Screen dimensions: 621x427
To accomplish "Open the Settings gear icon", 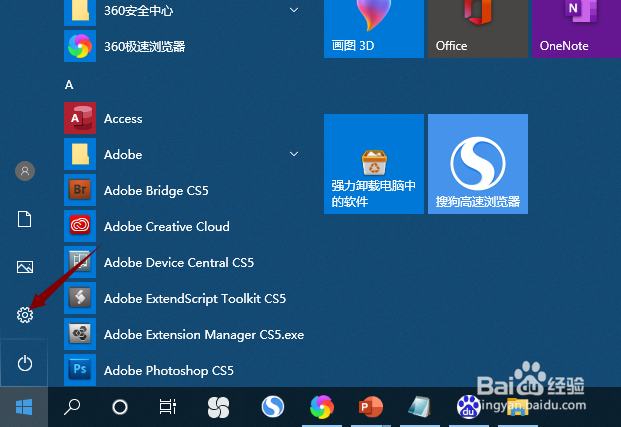I will [x=25, y=315].
